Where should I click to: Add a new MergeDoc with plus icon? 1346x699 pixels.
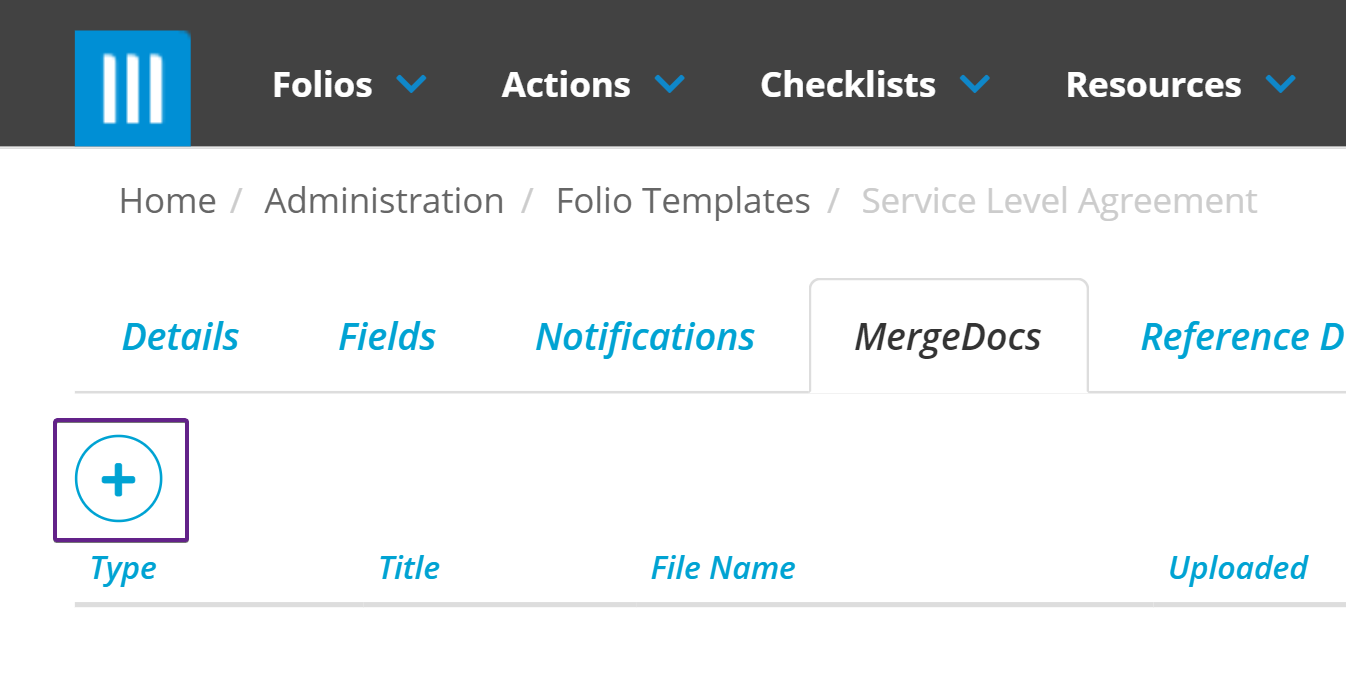click(x=119, y=480)
